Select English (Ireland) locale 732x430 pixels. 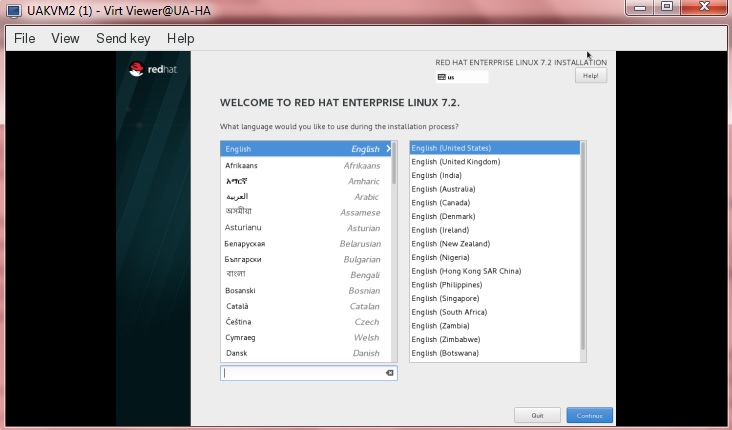pyautogui.click(x=495, y=230)
